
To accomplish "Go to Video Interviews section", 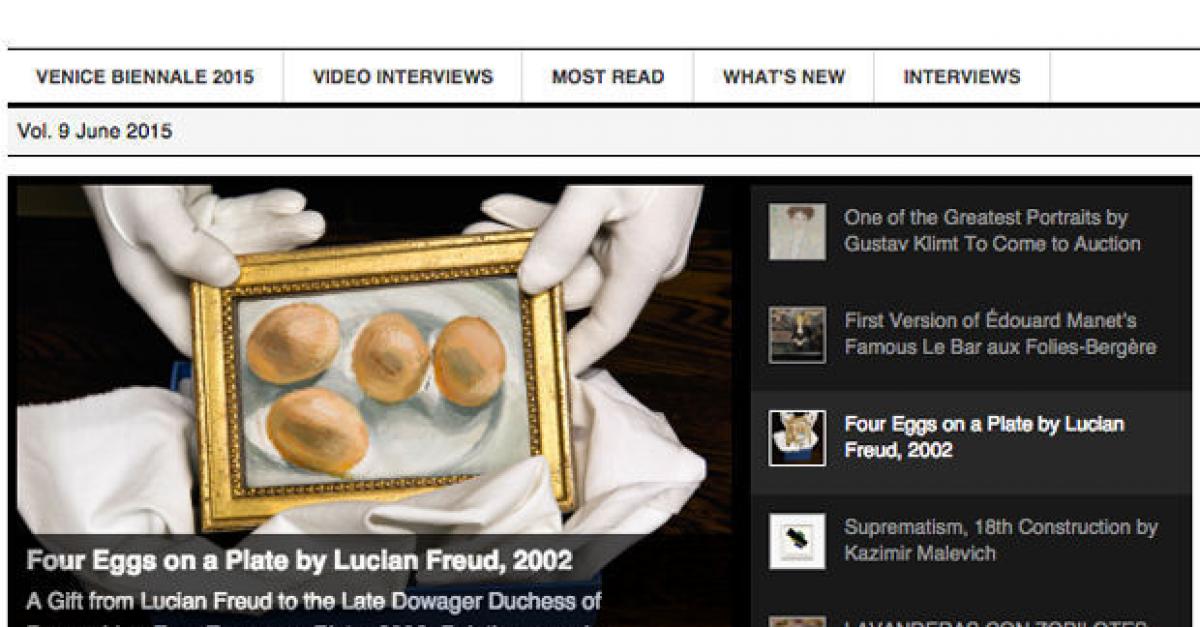I will (403, 77).
